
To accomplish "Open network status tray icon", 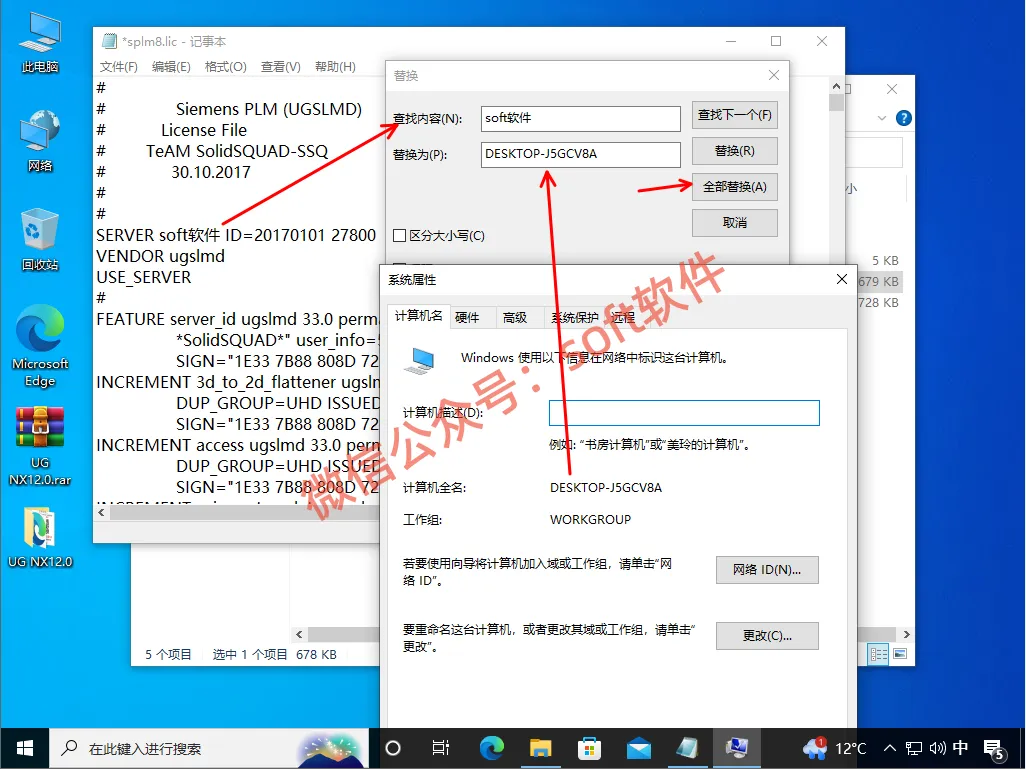I will (913, 748).
